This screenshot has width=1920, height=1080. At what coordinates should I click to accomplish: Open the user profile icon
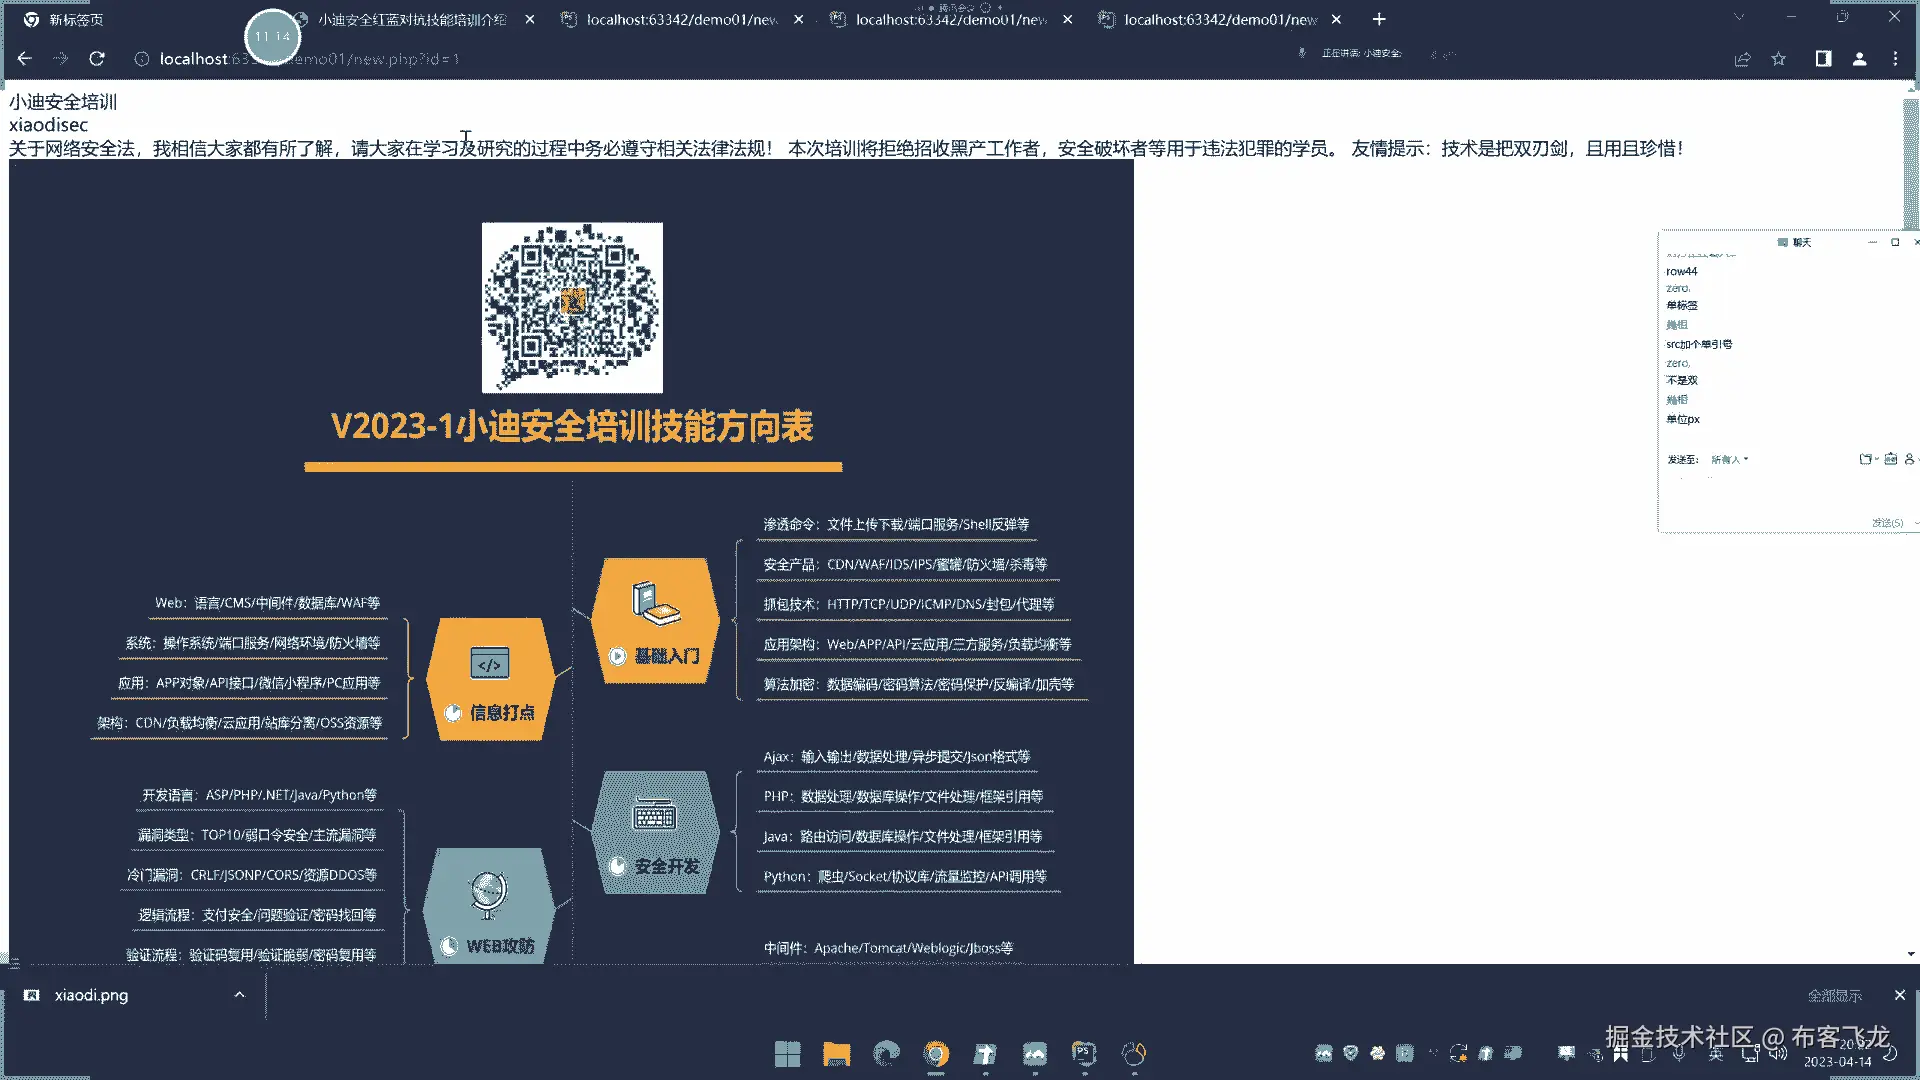[x=1859, y=59]
